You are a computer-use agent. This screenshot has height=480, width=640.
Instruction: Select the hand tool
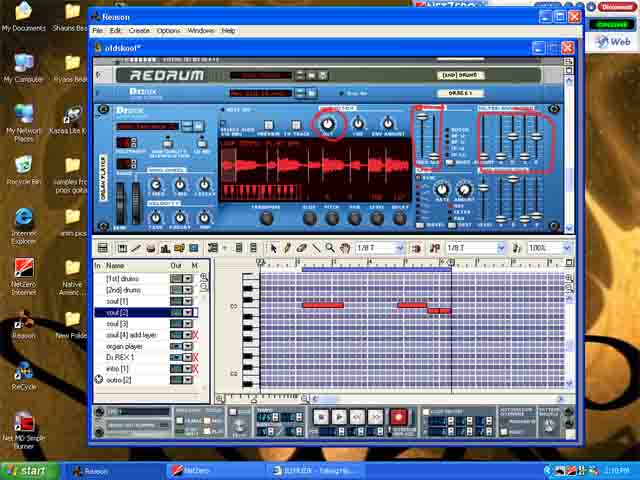(x=345, y=248)
